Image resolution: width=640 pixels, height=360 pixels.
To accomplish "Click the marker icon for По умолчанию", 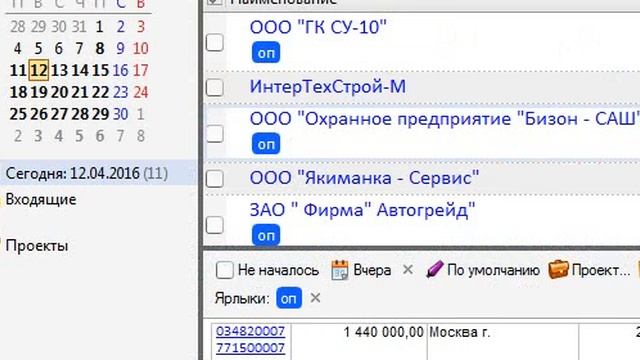I will pos(434,270).
